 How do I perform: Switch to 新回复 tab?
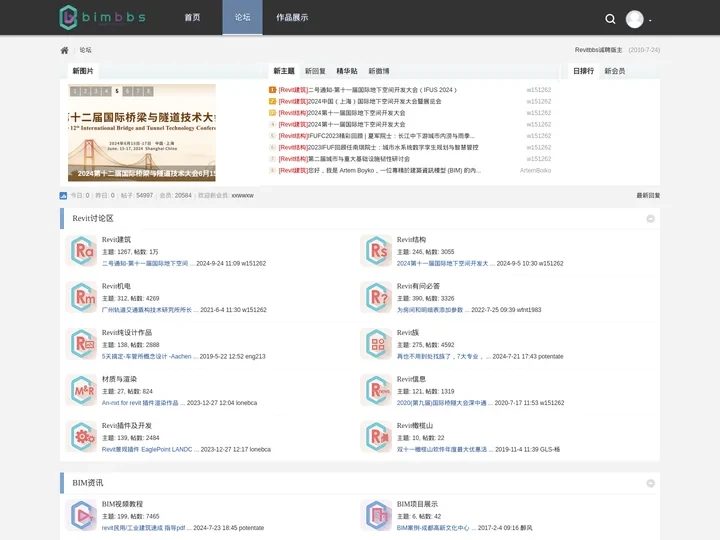[x=315, y=71]
